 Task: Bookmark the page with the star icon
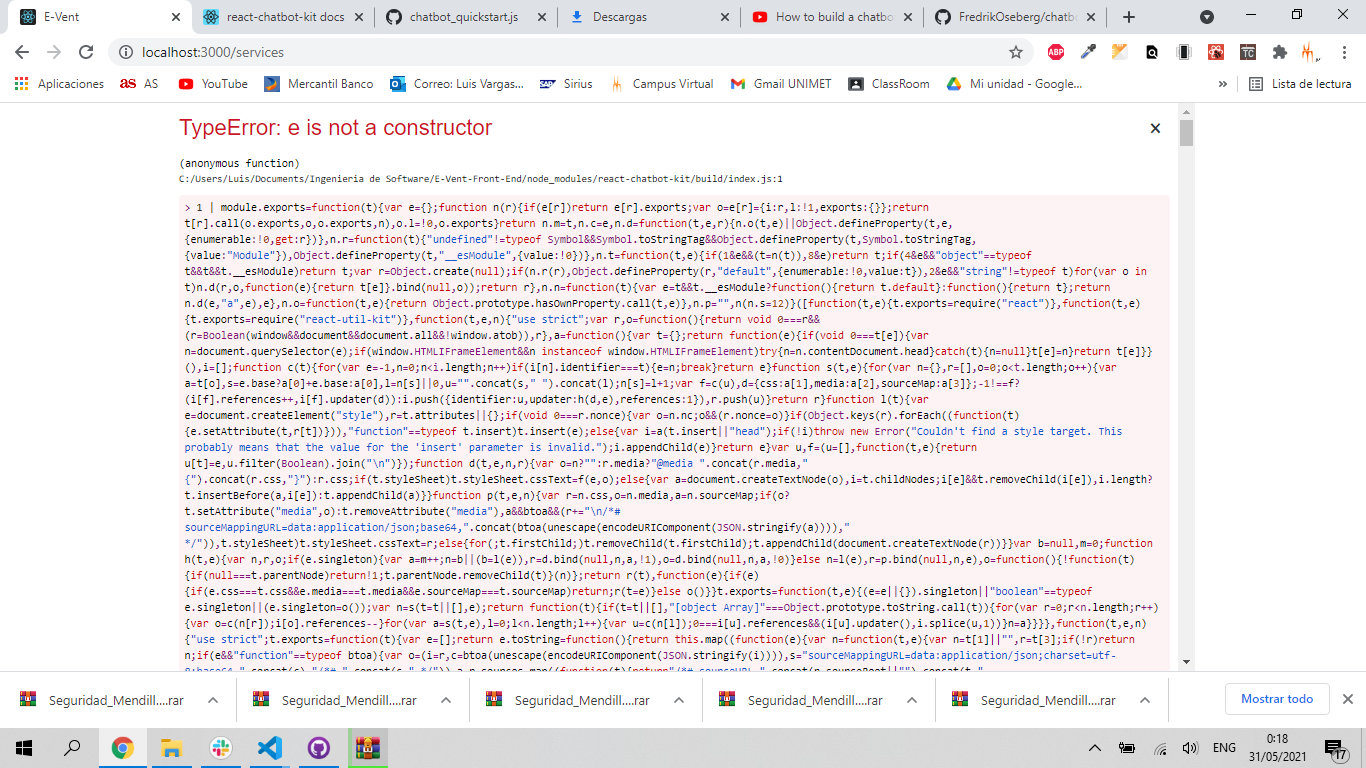(1014, 51)
